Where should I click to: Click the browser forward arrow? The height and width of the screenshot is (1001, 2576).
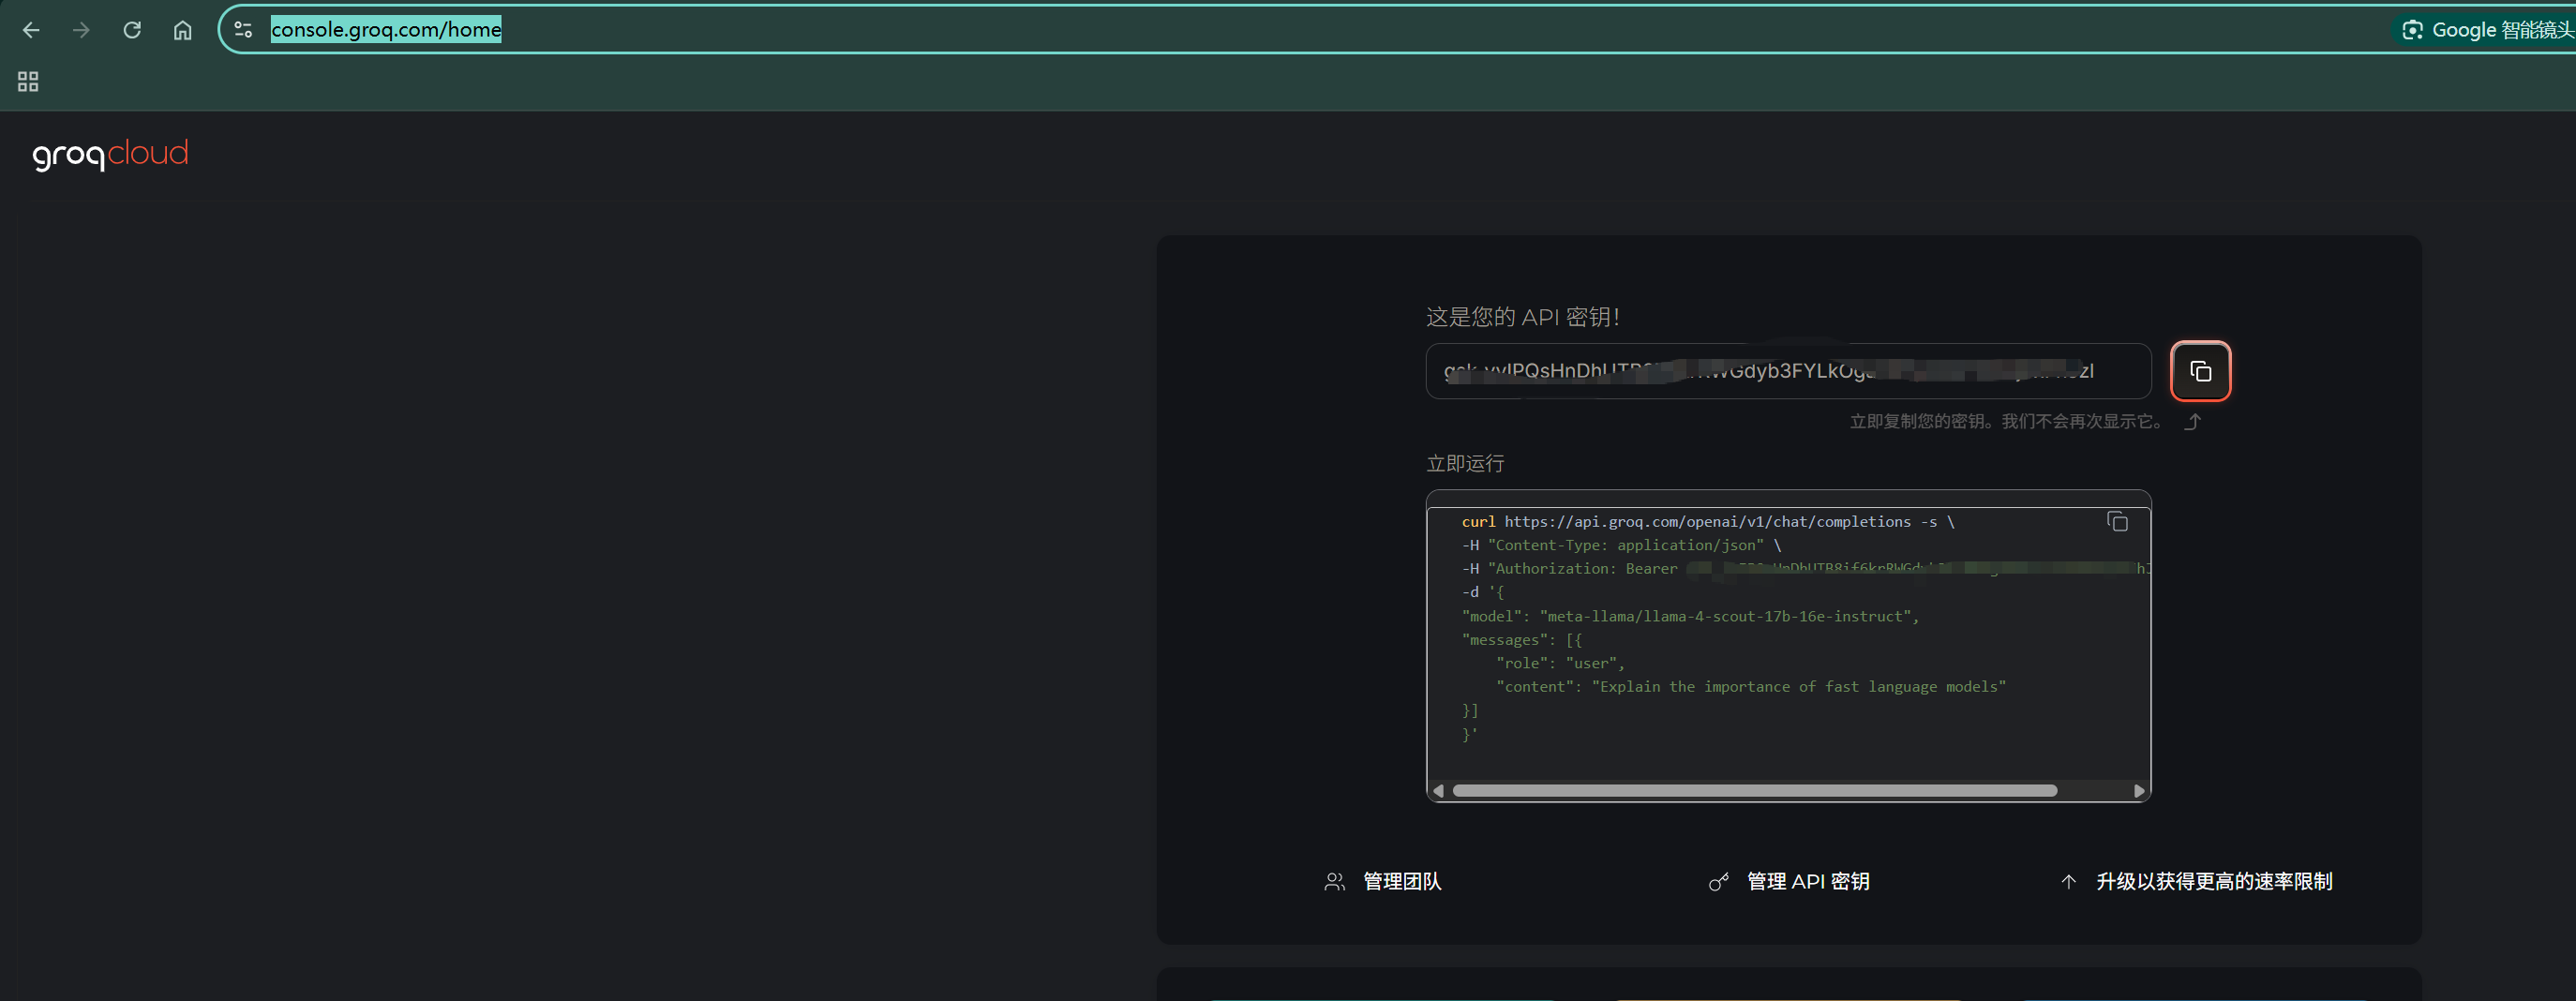tap(81, 30)
